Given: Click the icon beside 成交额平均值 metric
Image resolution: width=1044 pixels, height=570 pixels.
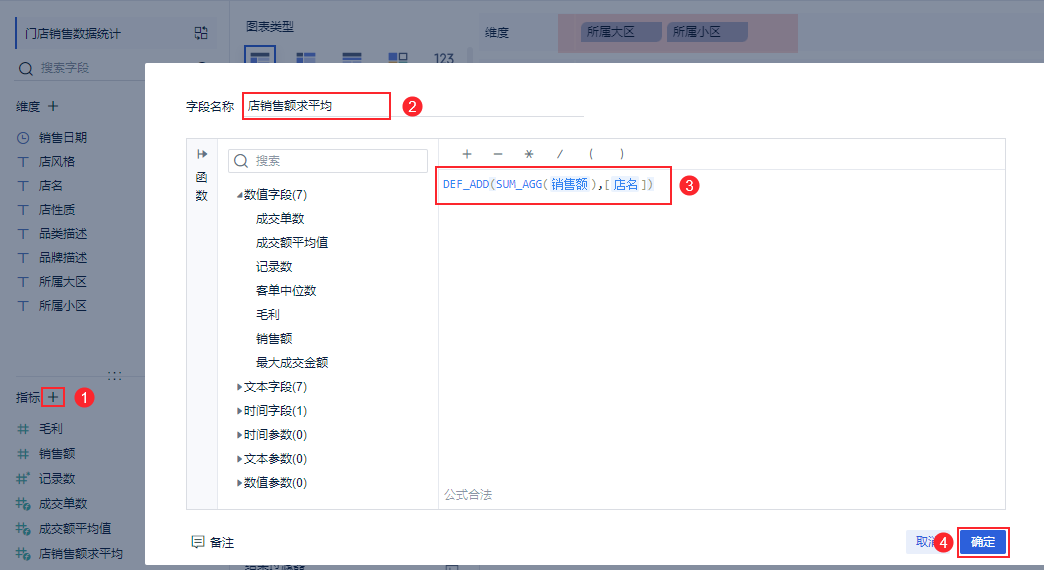Looking at the screenshot, I should point(23,529).
